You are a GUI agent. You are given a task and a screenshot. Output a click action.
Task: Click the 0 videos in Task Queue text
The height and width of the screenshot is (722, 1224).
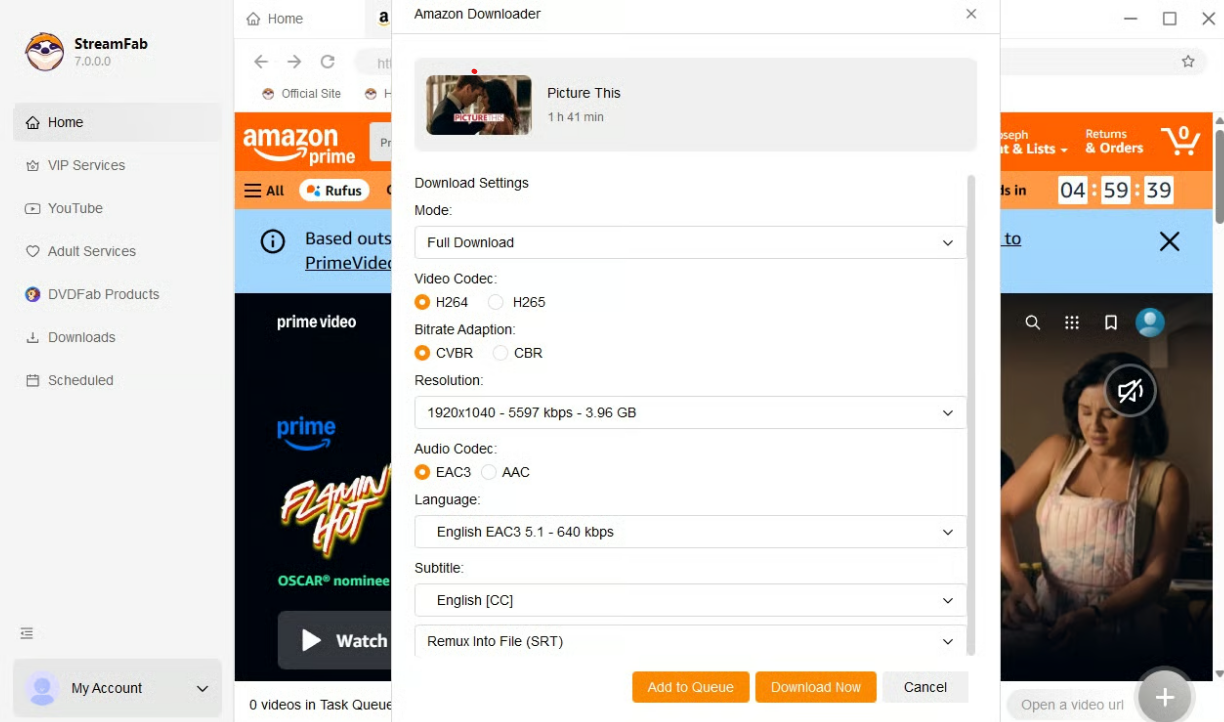pyautogui.click(x=320, y=704)
